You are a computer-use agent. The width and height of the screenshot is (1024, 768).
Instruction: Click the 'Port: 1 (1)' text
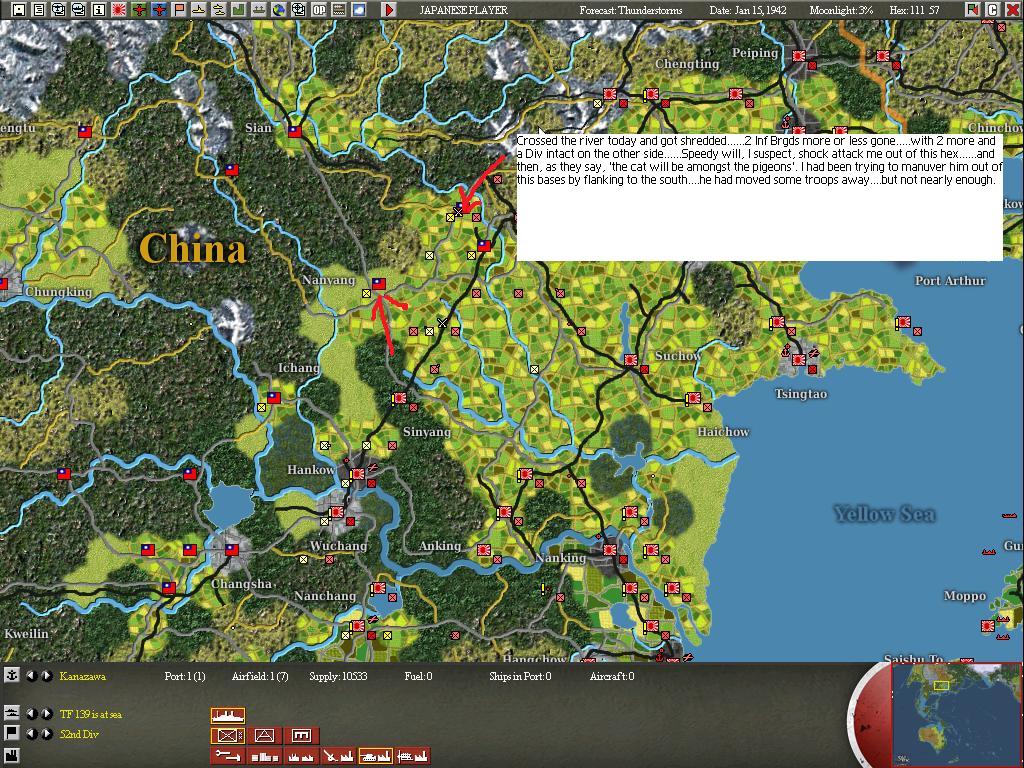185,676
